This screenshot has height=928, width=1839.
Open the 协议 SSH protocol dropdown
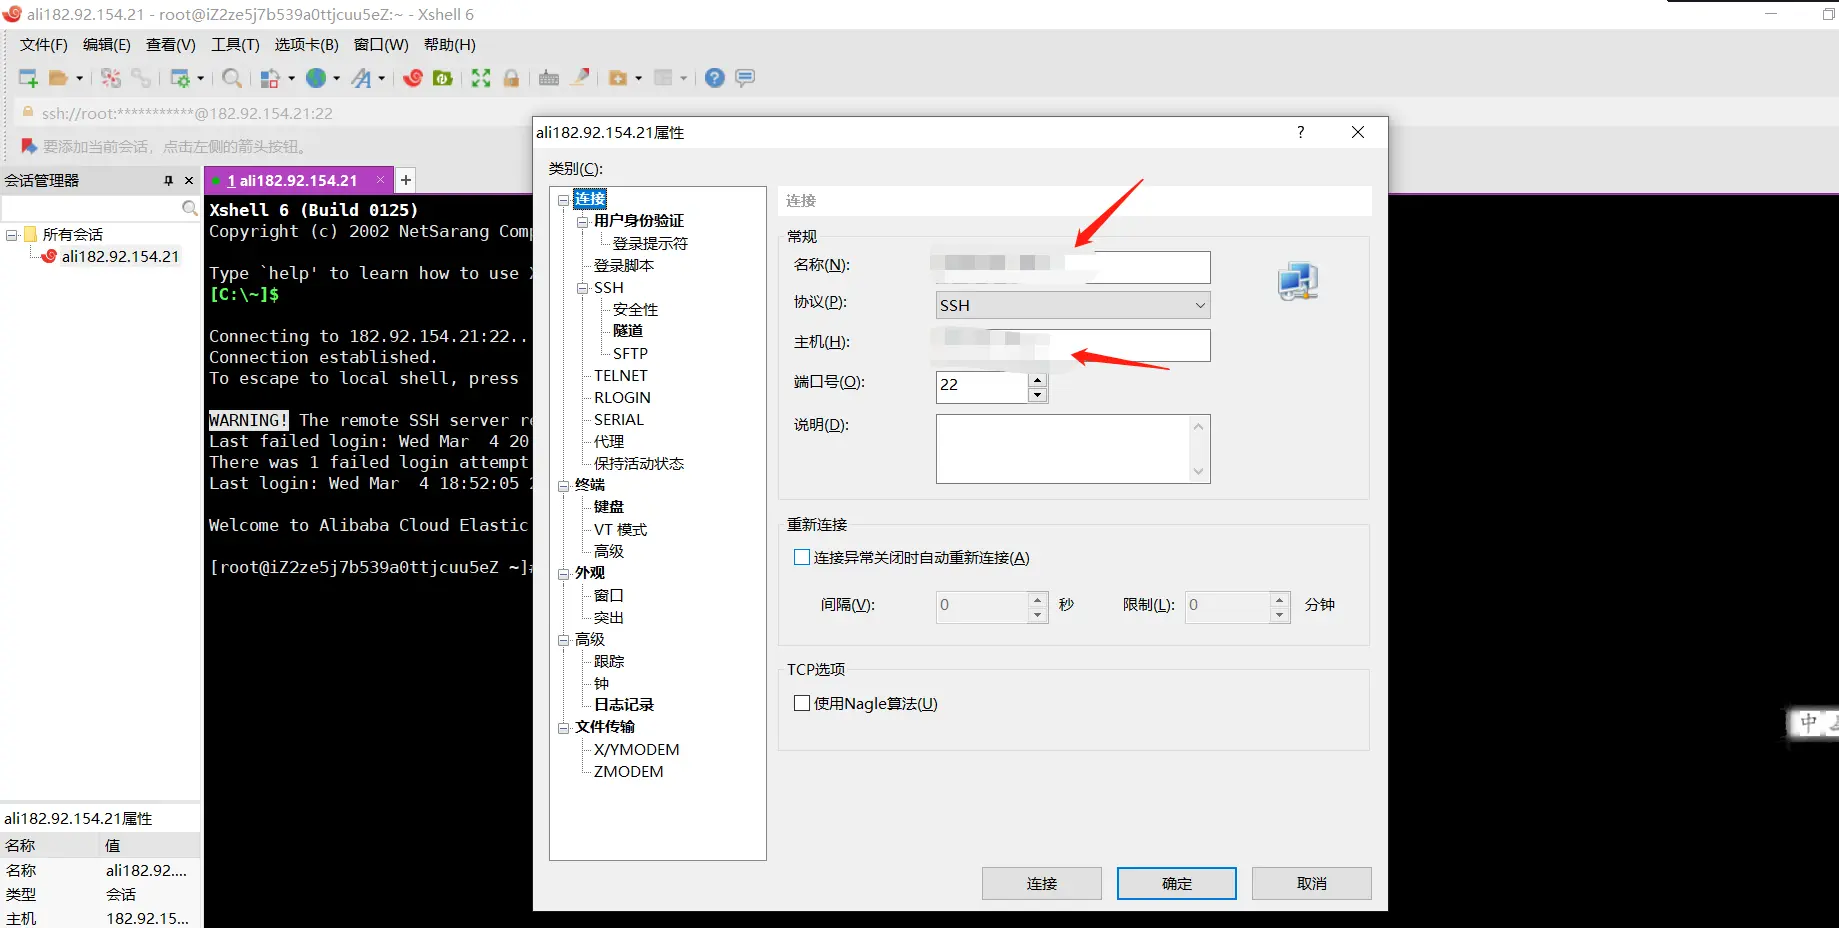pyautogui.click(x=1073, y=305)
